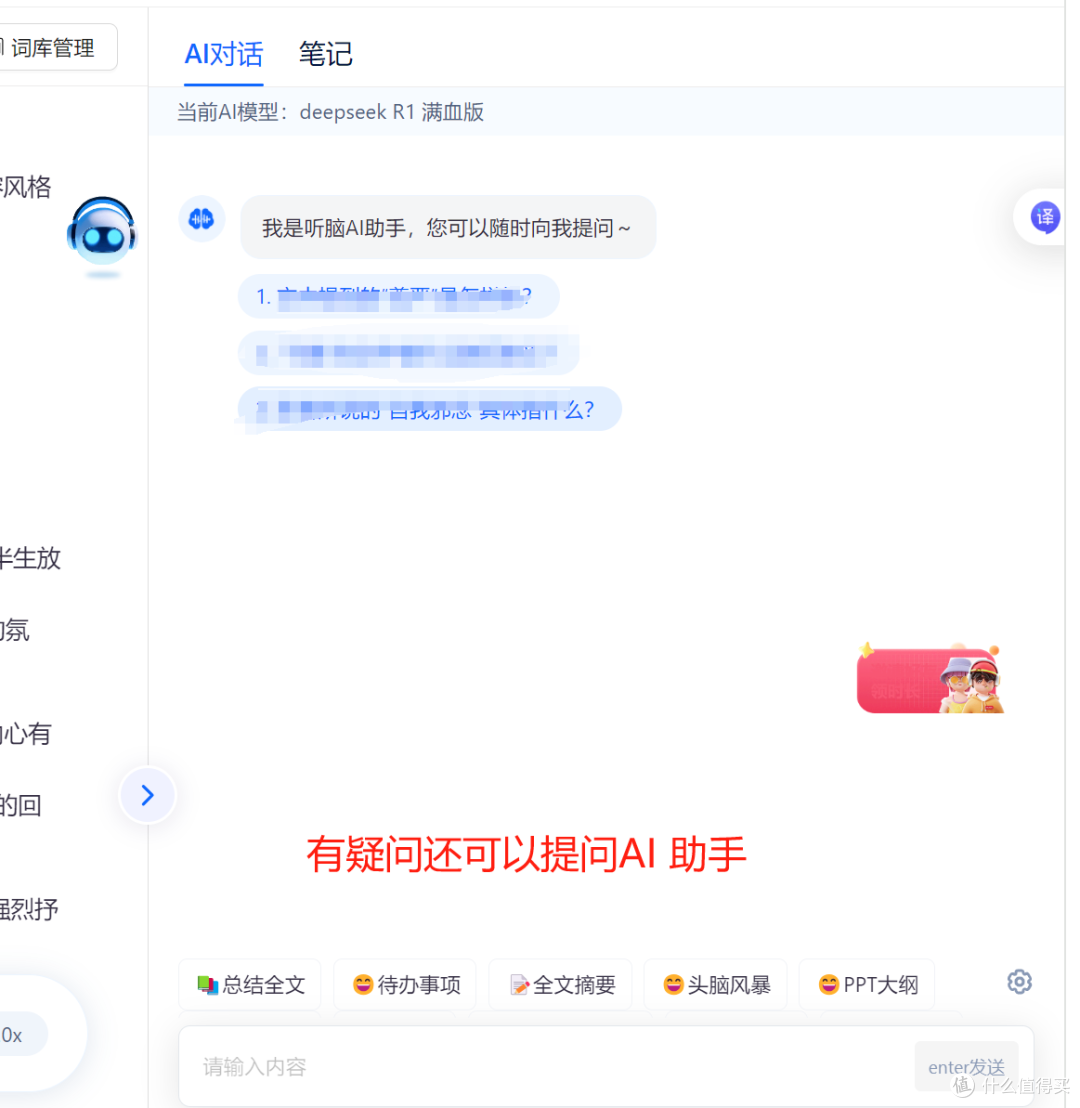Focus the 请输入内容 message input

[x=544, y=1066]
